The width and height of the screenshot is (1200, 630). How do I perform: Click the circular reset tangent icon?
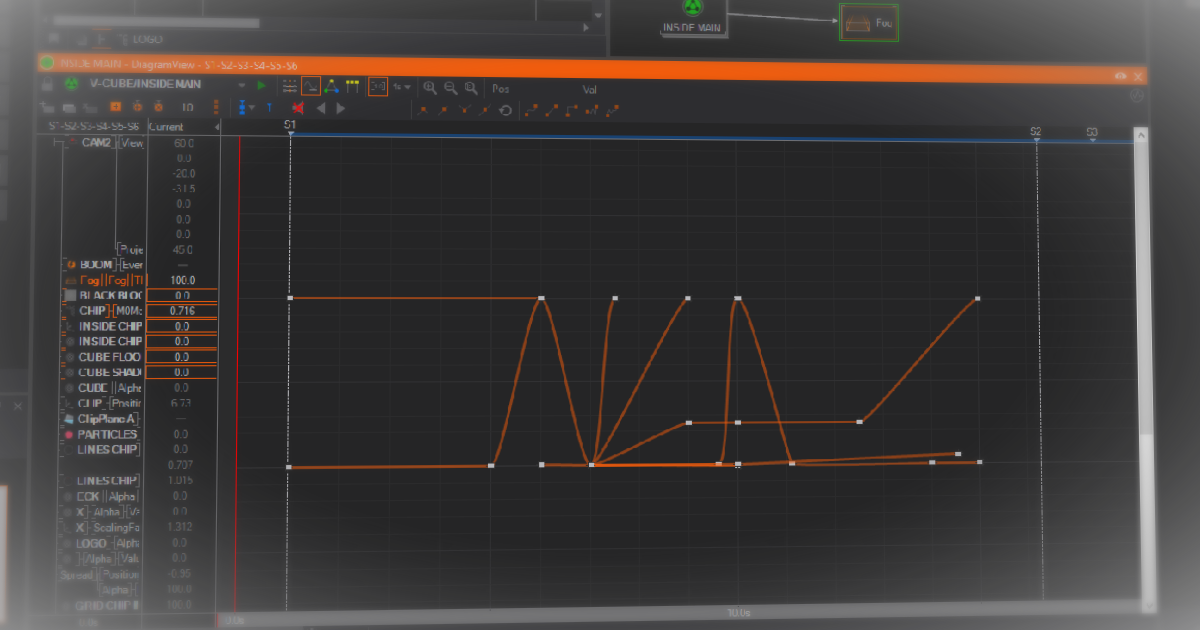506,110
